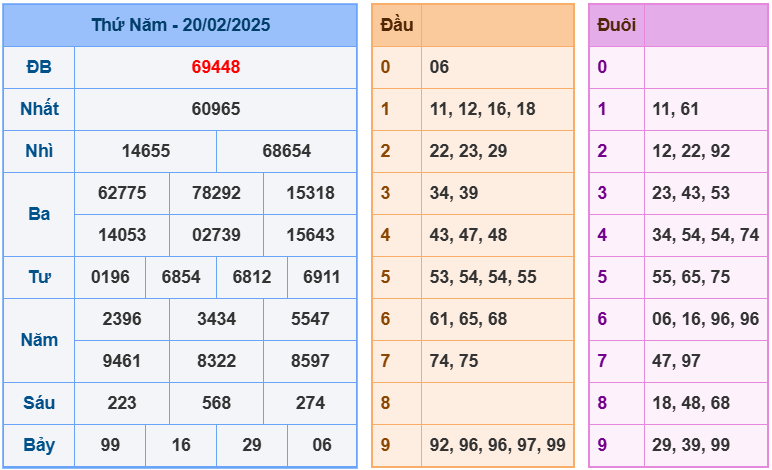Select fifth prize number 8597
The height and width of the screenshot is (470, 772).
pos(310,361)
